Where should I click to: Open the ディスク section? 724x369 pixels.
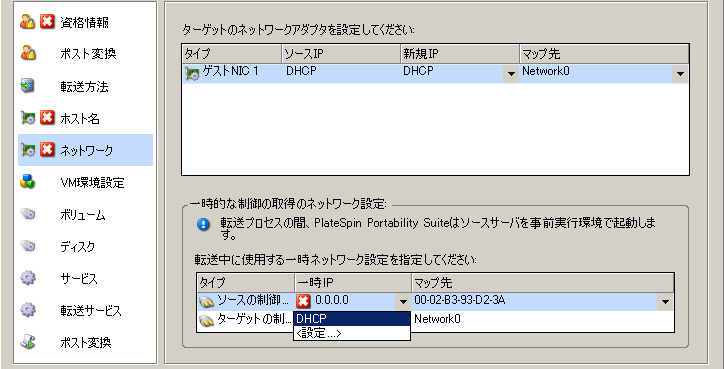tap(78, 247)
